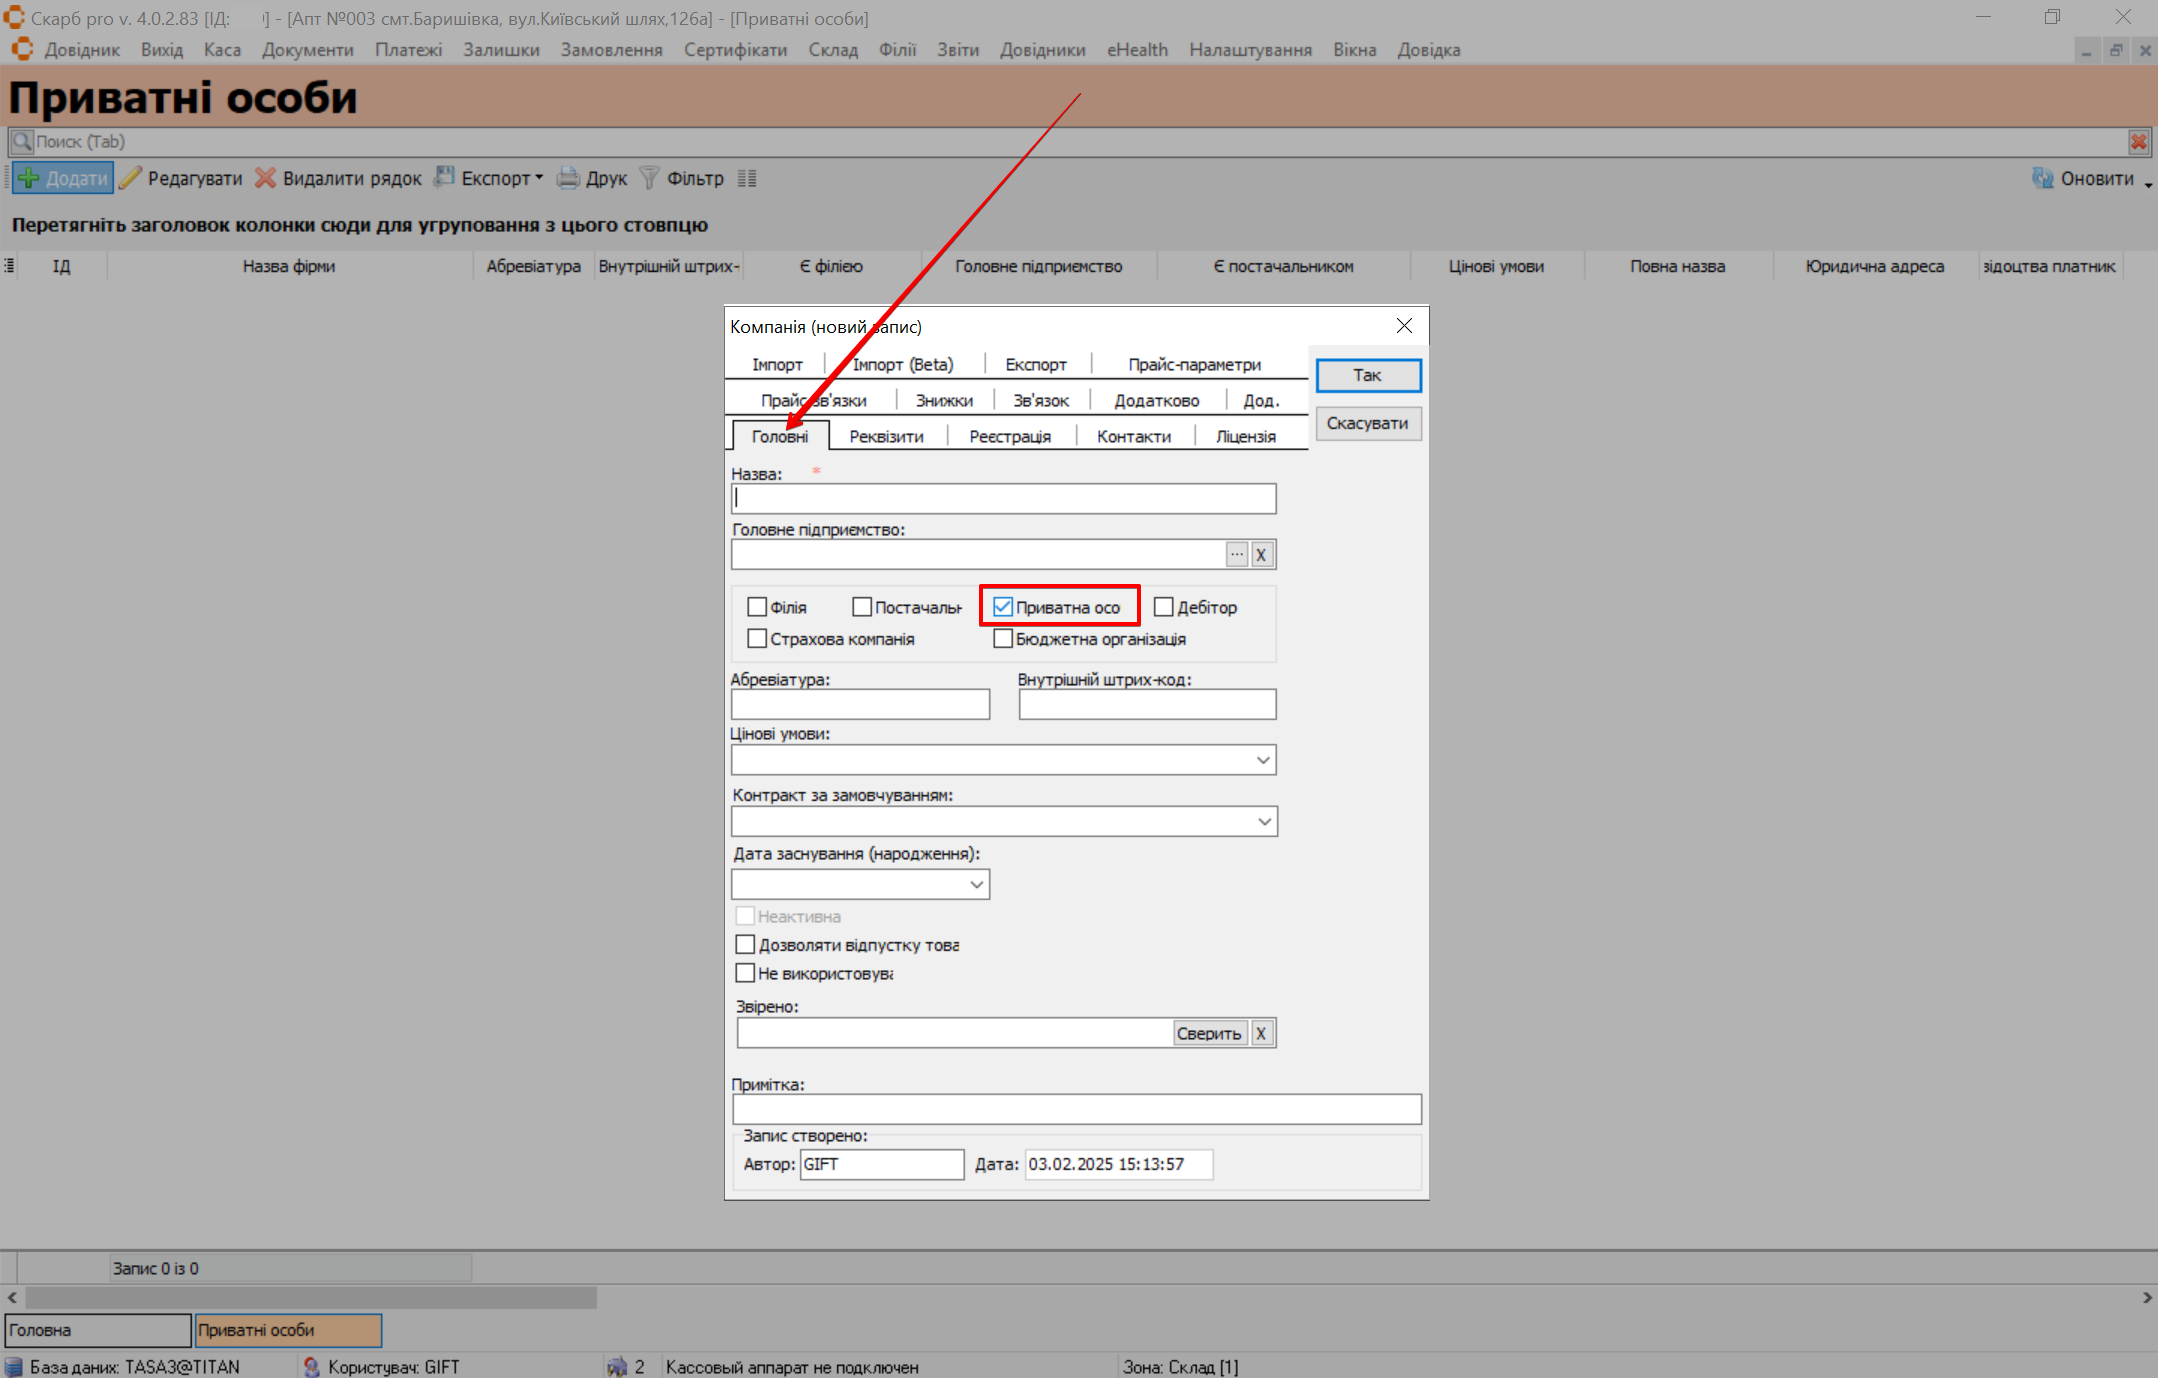Click the funnel Фільтр icon
Screen dimensions: 2158x1378
tap(649, 178)
